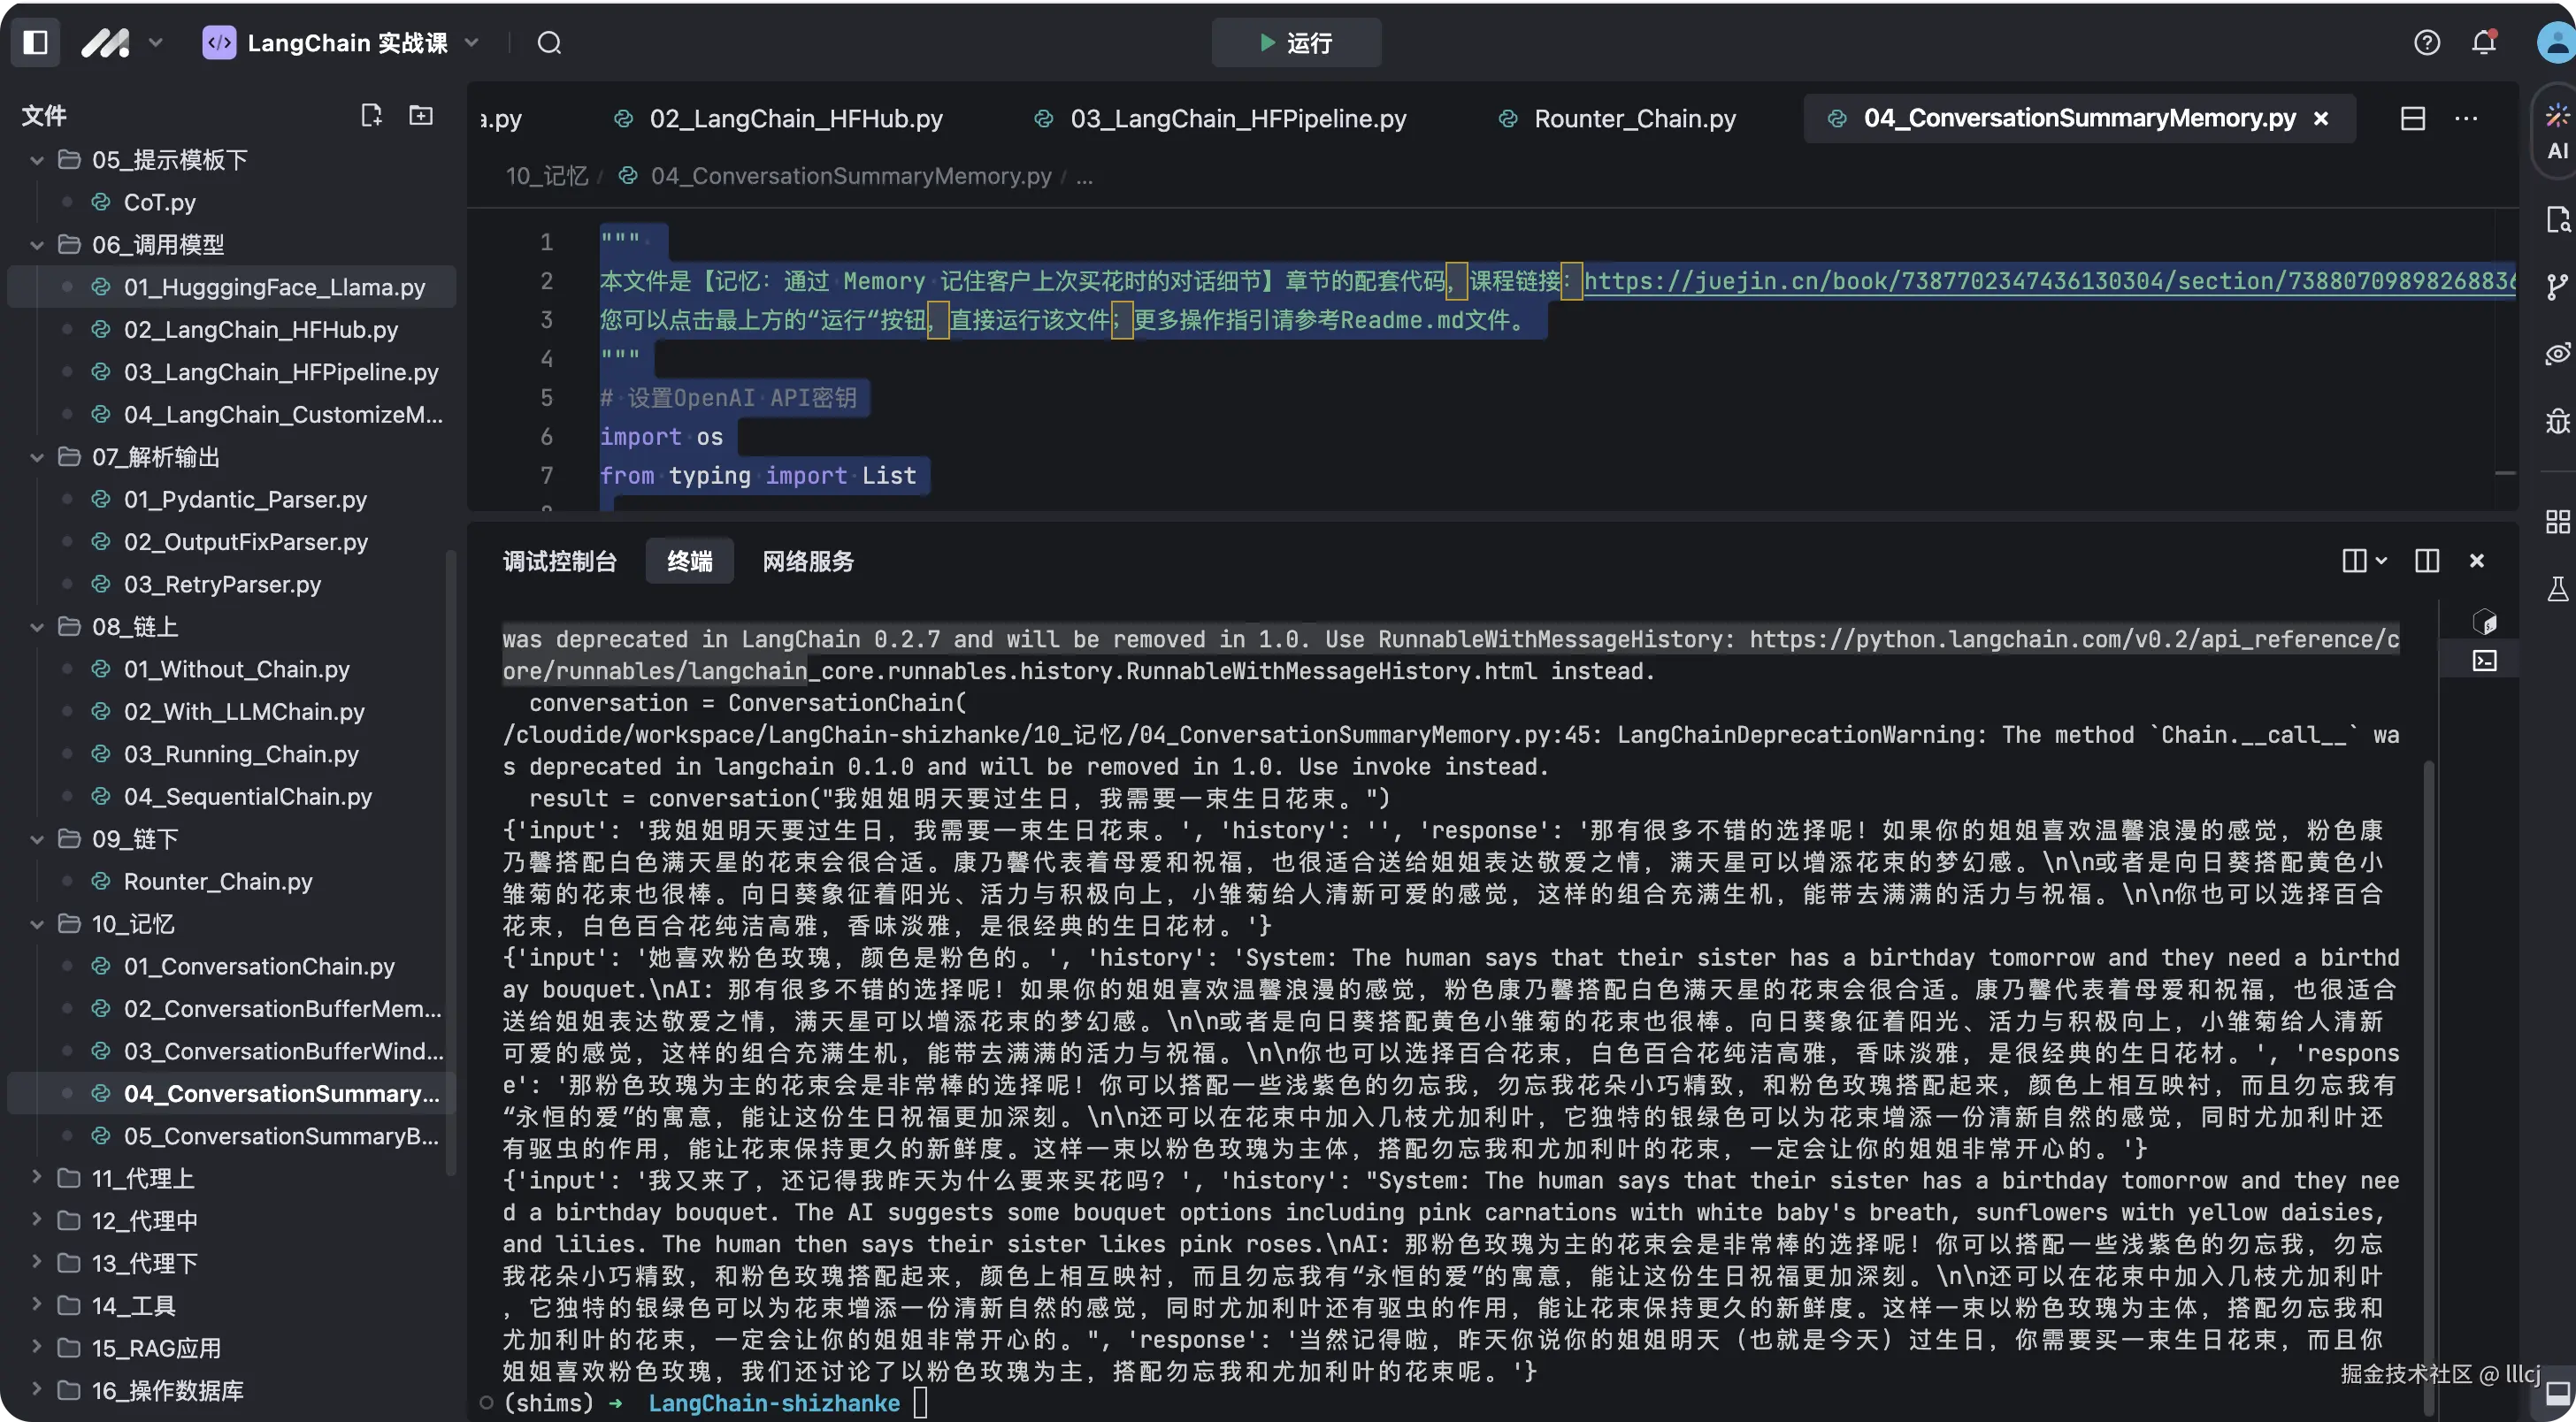Open the help question mark icon
Screen dimensions: 2576x1422
(2427, 42)
